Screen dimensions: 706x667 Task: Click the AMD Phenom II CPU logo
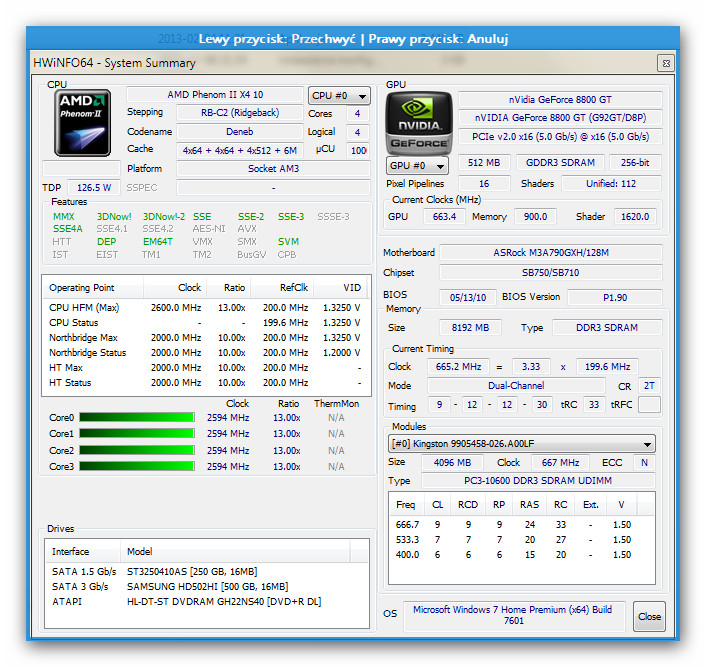click(x=82, y=123)
